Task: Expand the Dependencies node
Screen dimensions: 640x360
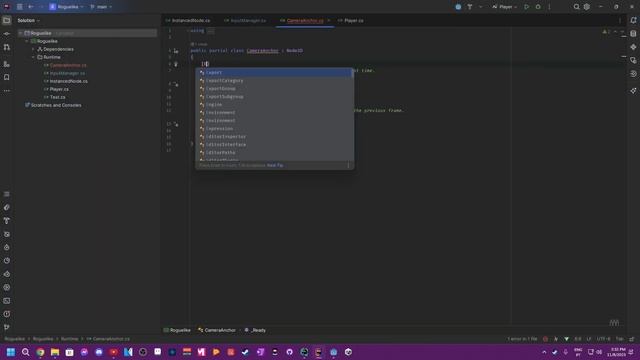Action: [33, 49]
